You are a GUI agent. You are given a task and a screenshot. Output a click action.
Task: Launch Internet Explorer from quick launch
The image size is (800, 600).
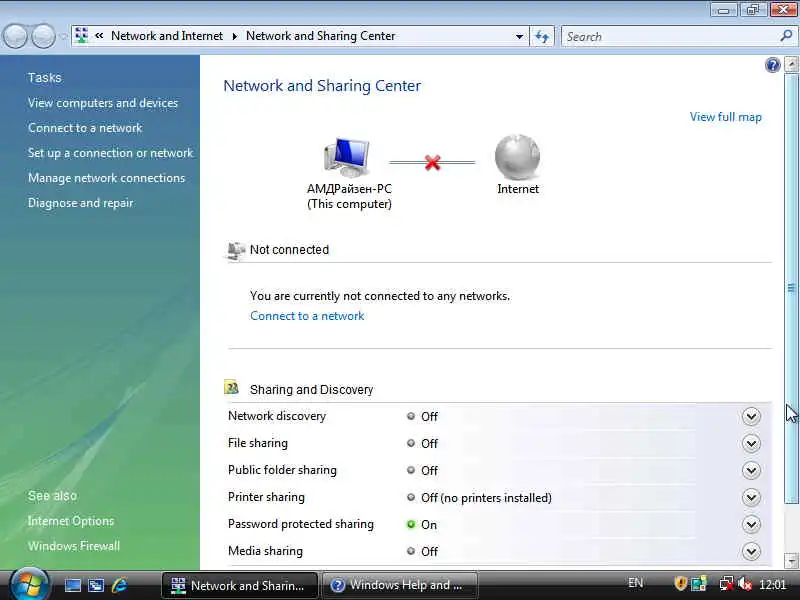119,585
